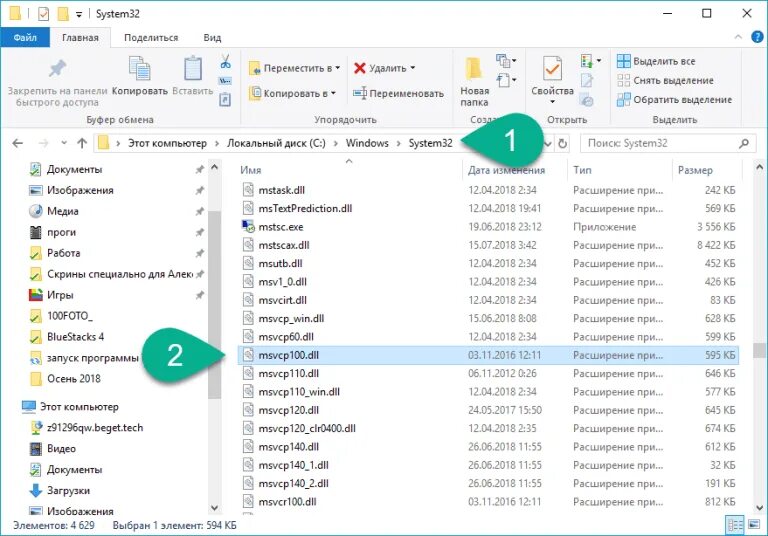The image size is (768, 536).
Task: Select the msvcr100.dll file
Action: [488, 502]
